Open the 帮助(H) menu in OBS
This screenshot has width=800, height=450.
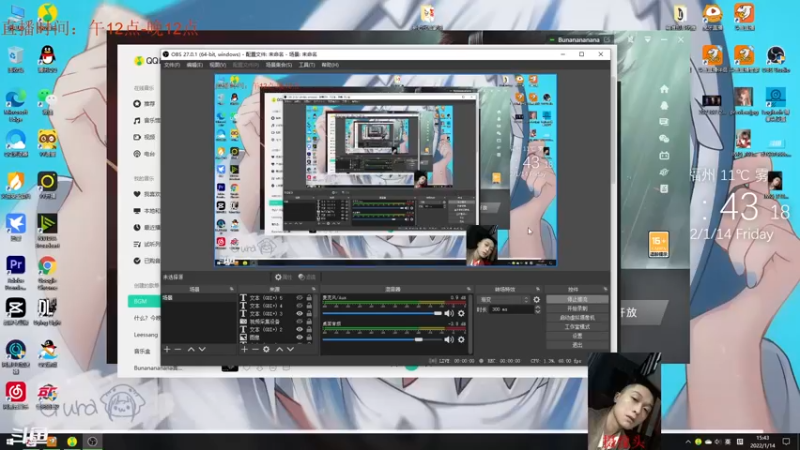click(x=330, y=65)
